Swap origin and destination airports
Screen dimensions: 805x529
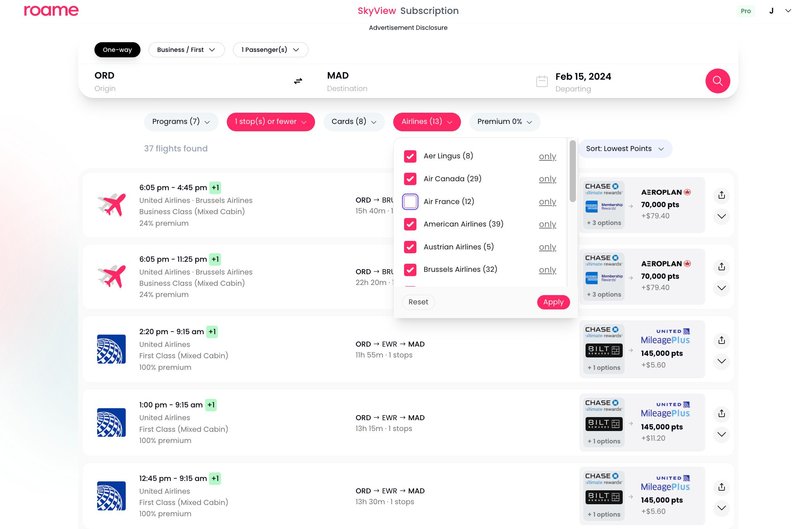tap(297, 81)
